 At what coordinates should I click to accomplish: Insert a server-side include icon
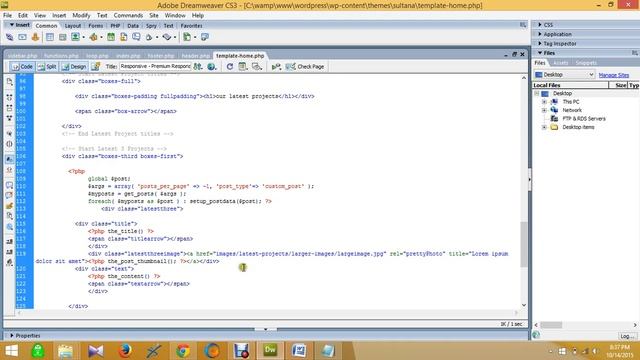[123, 37]
